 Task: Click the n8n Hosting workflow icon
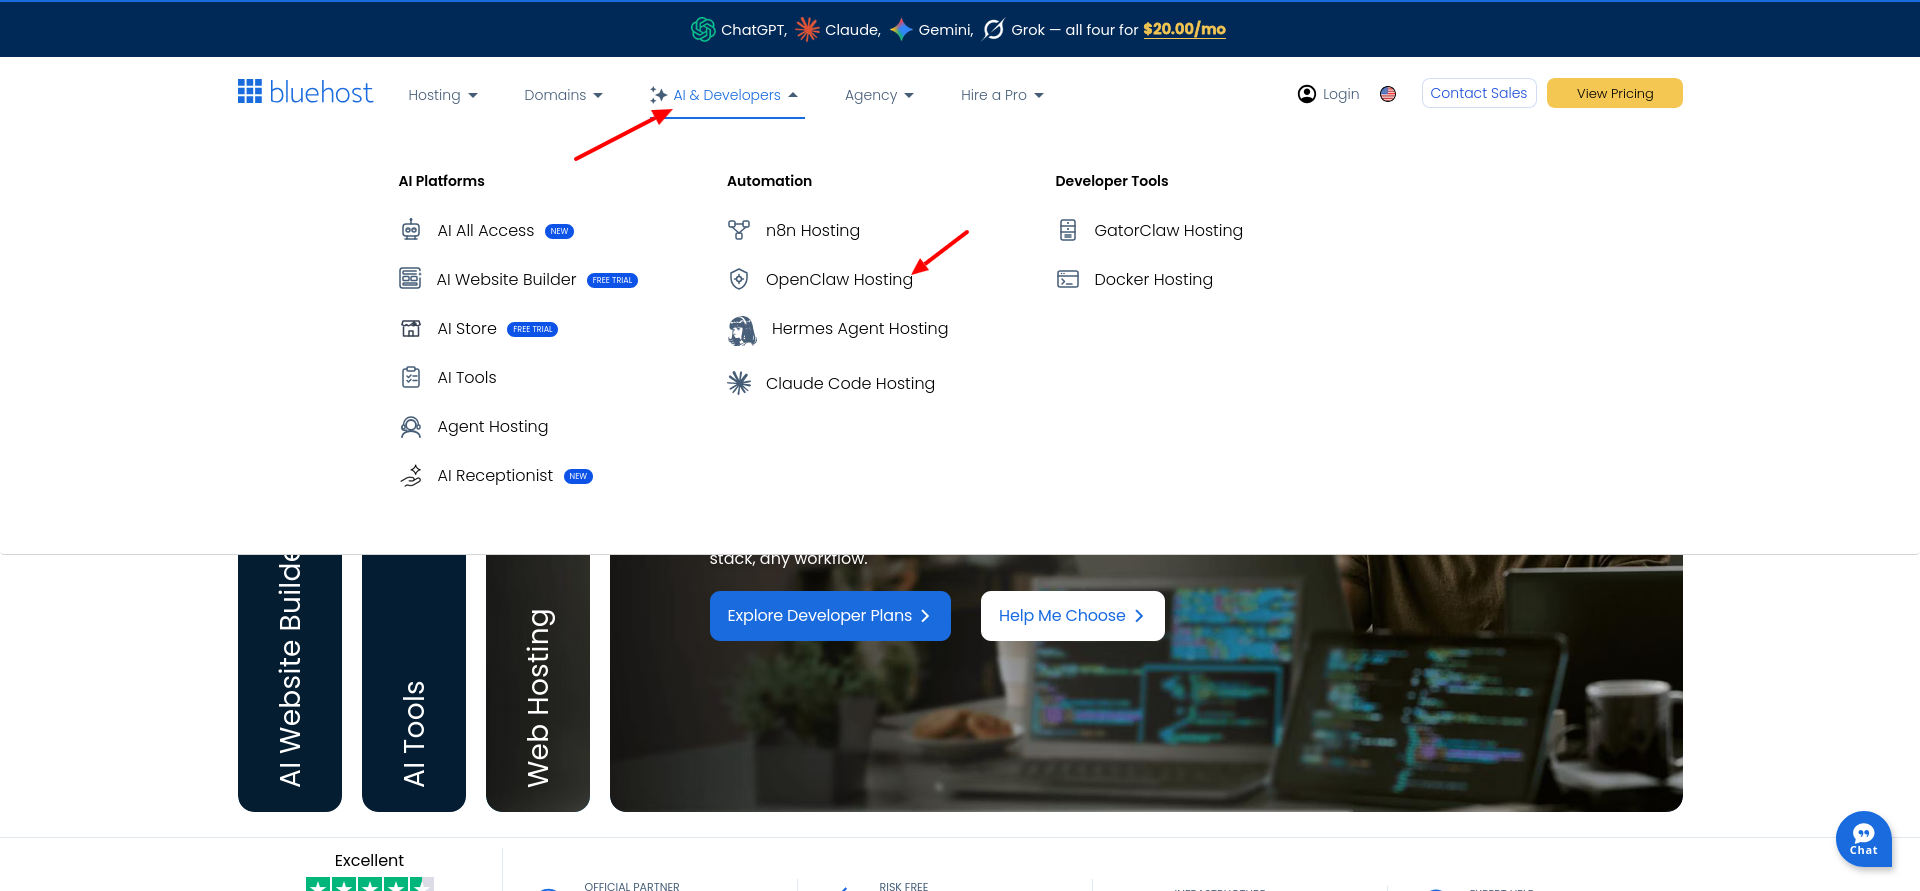coord(739,230)
